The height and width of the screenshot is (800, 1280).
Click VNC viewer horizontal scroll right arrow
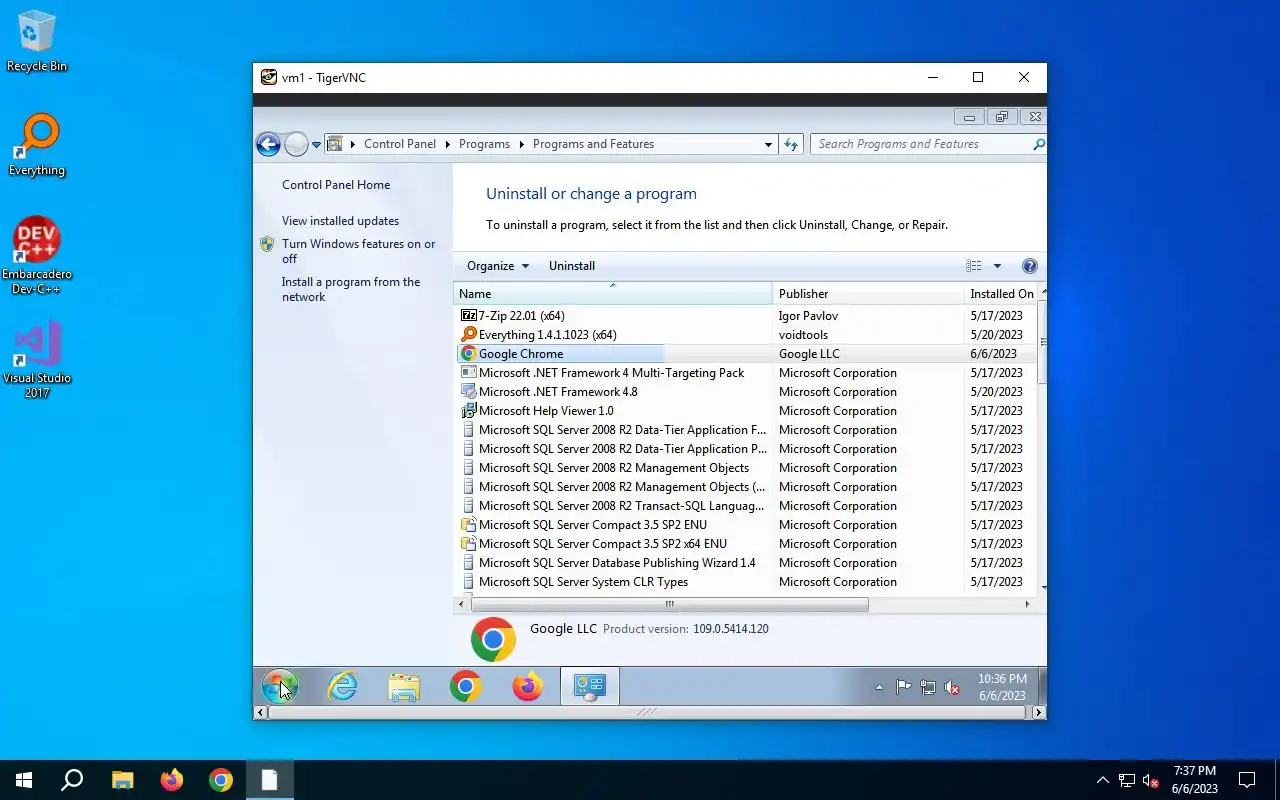(1039, 713)
